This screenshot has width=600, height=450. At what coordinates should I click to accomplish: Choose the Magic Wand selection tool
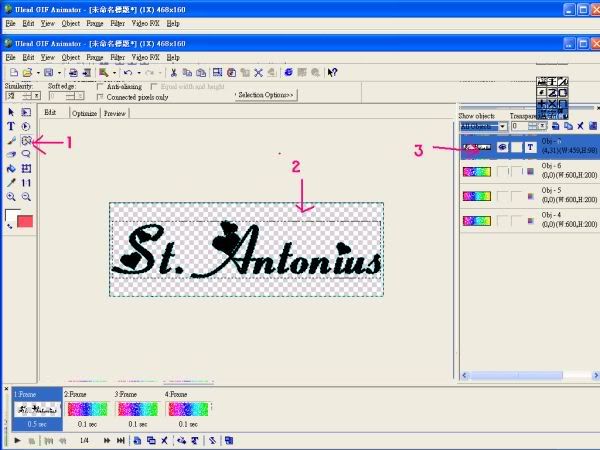click(25, 141)
